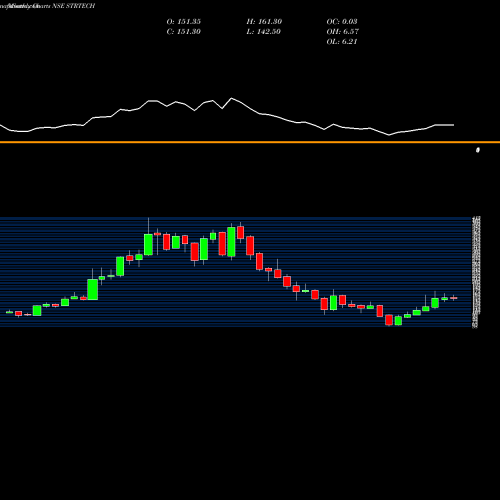Click the OL: 6.21 value
Viewport: 500px width, 500px height.
click(342, 42)
